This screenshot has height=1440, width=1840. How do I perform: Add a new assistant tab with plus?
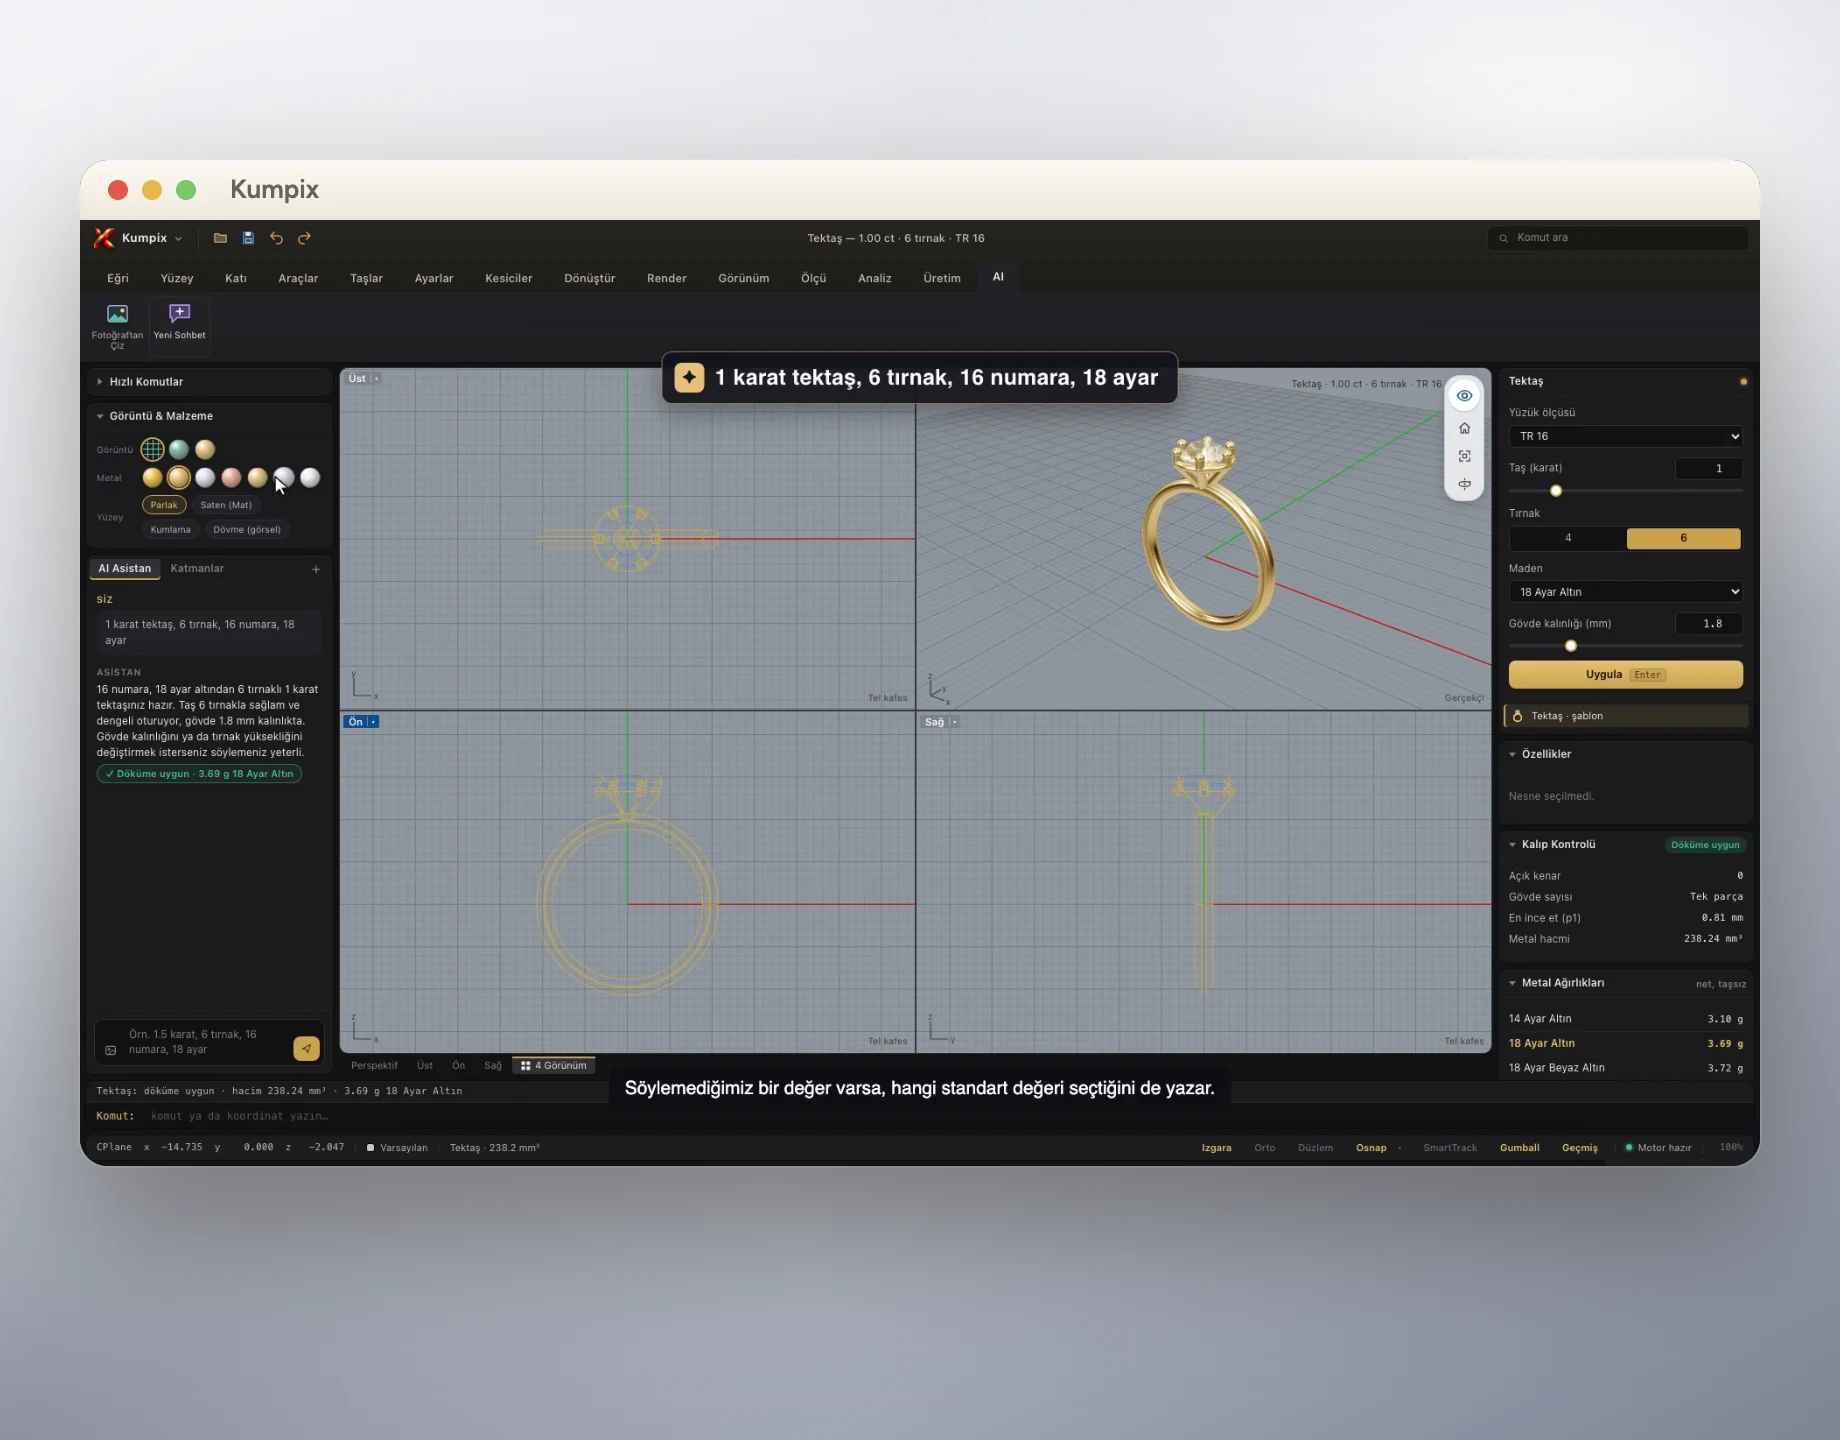coord(316,569)
